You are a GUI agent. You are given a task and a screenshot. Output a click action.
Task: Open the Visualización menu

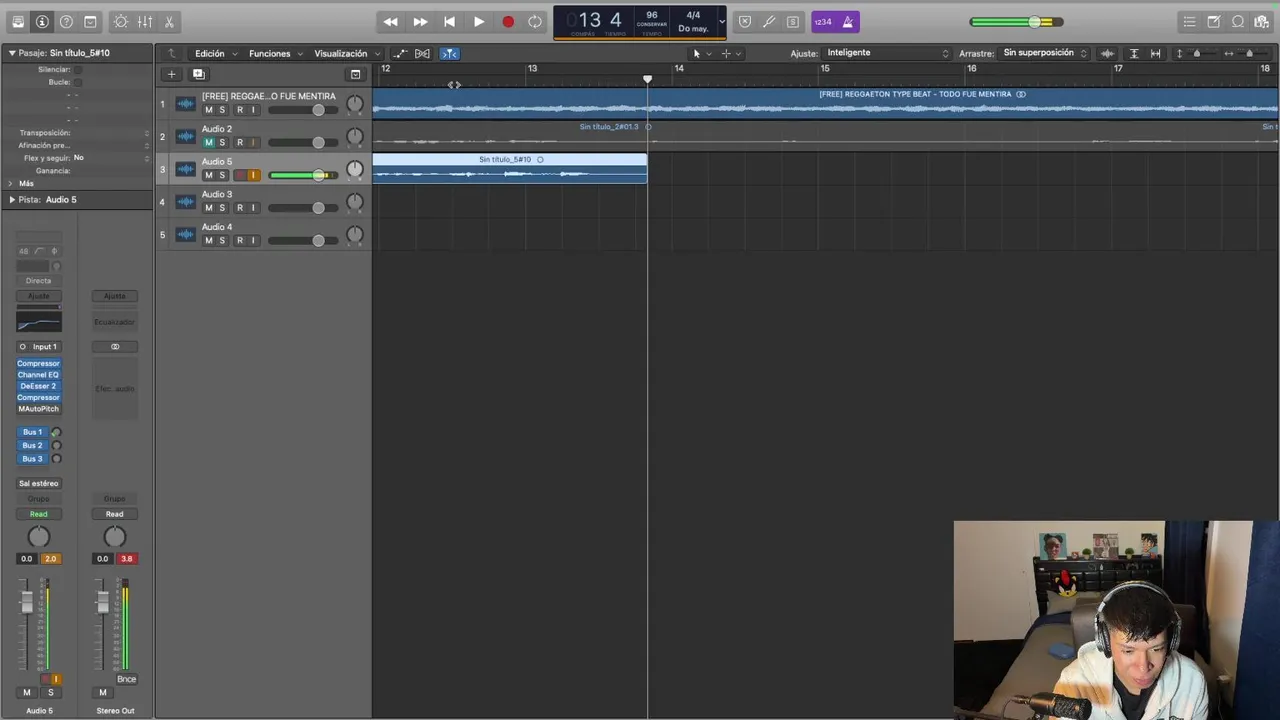pos(346,54)
